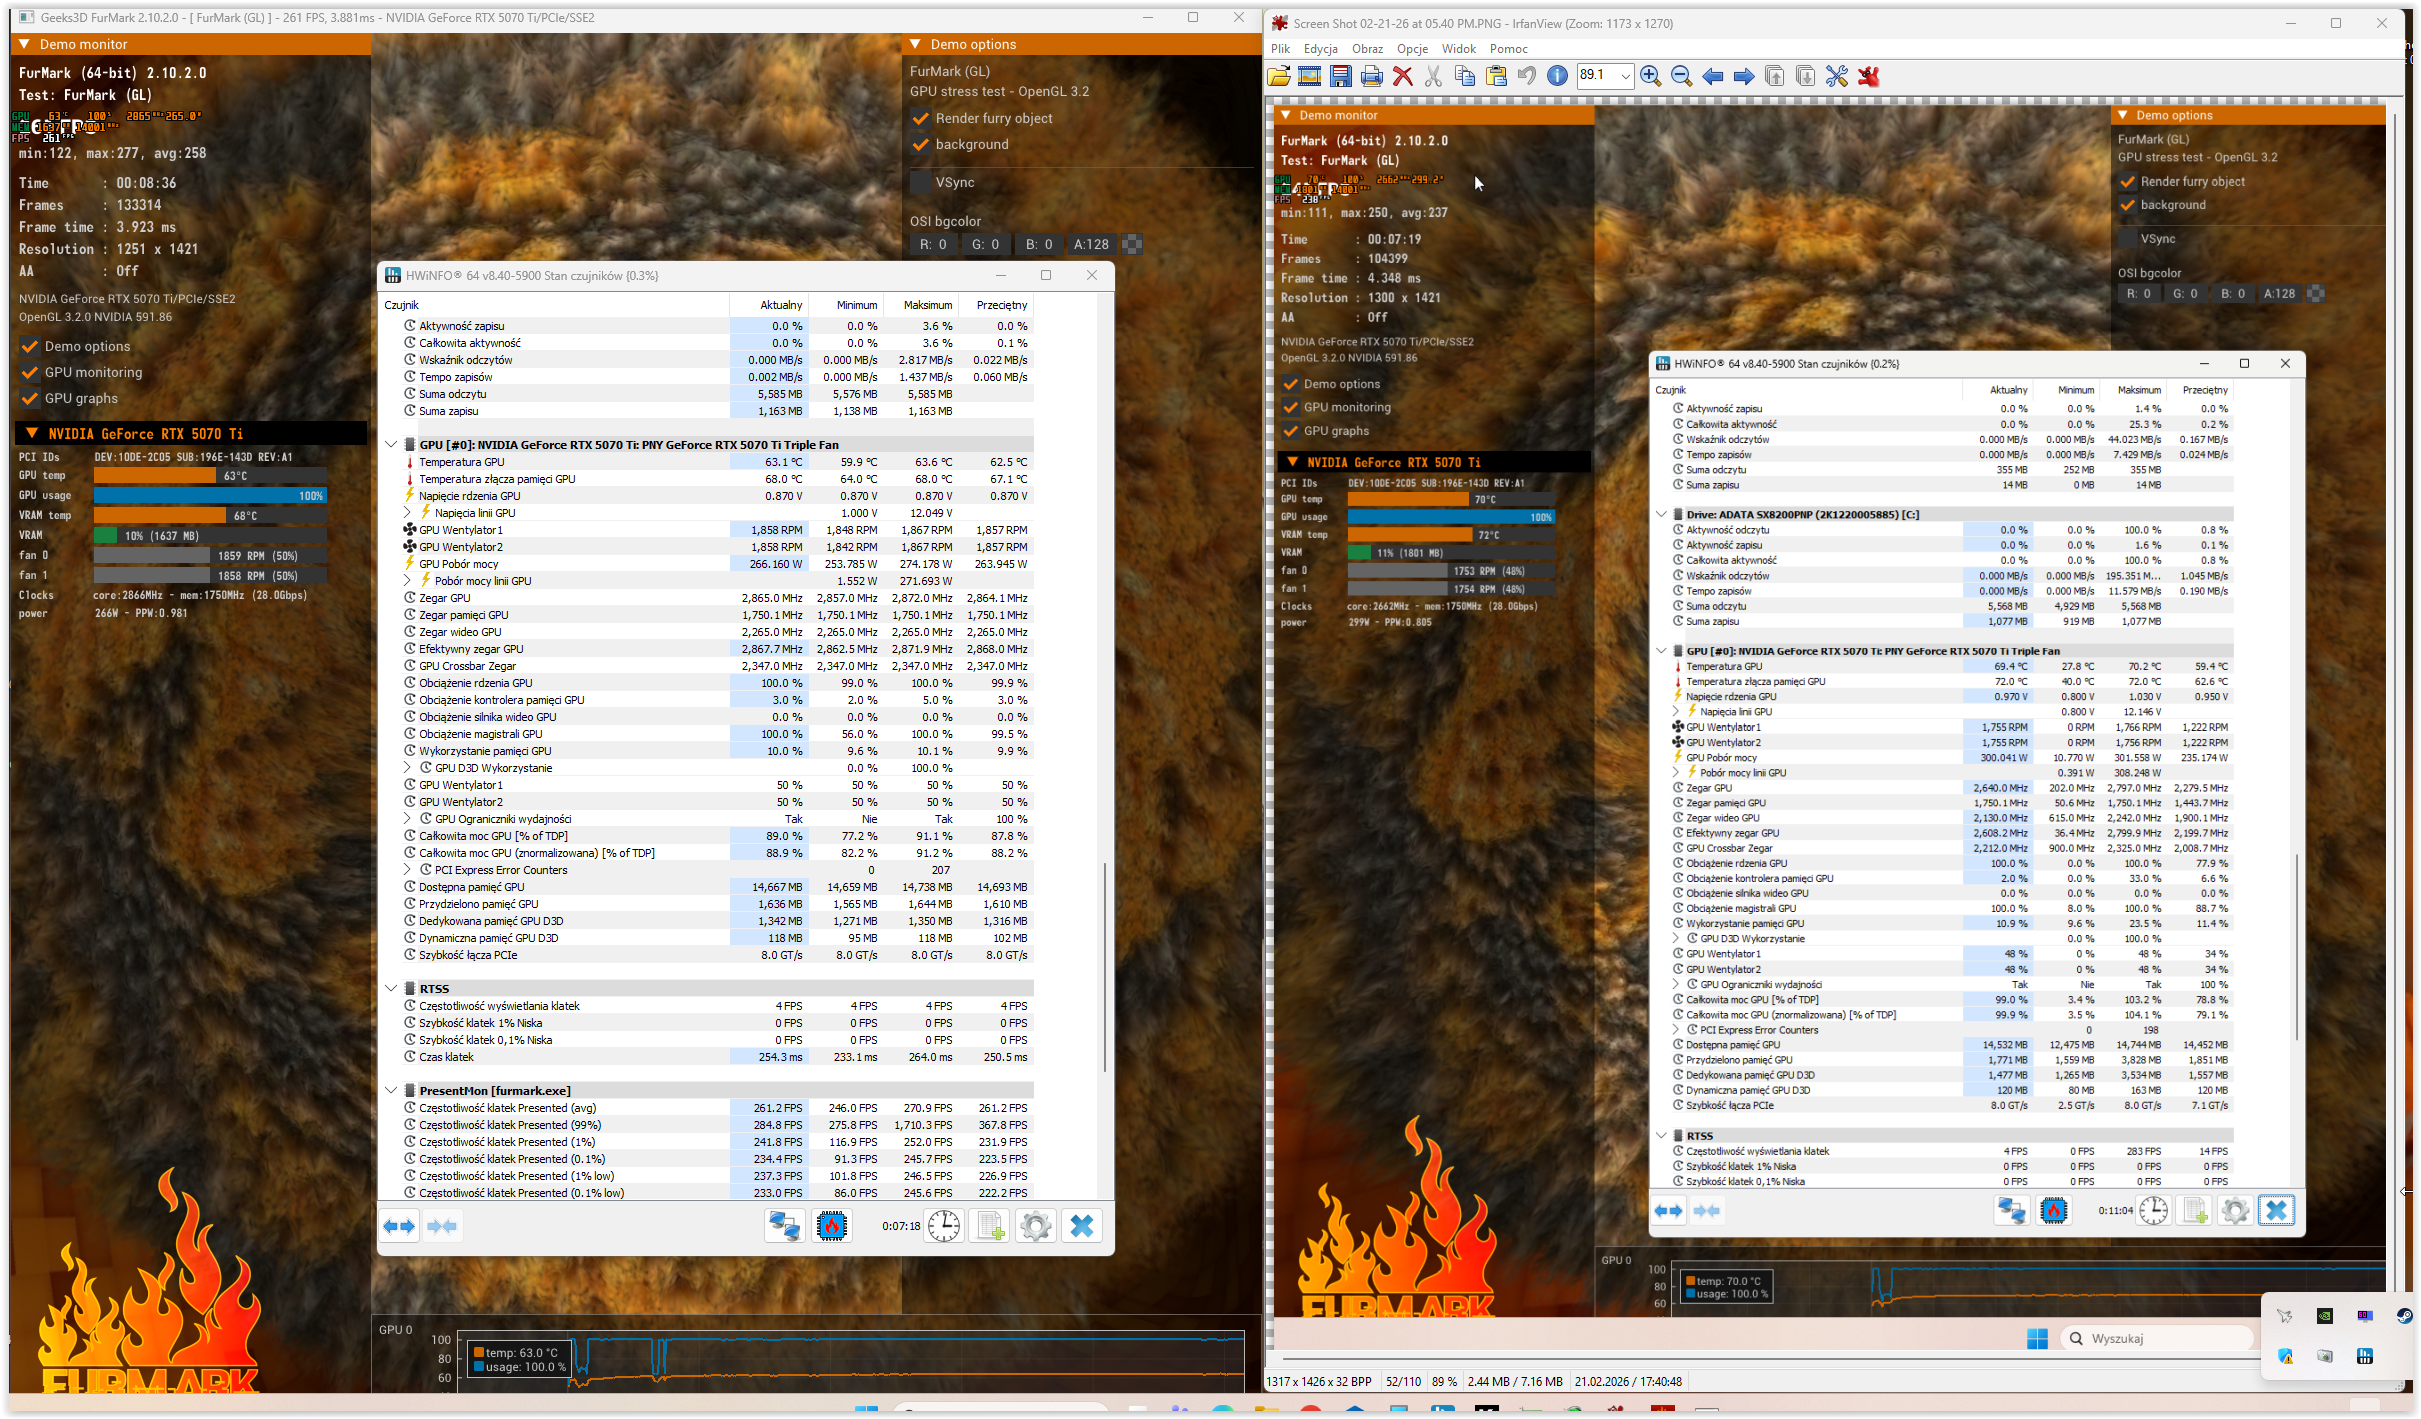2421x1419 pixels.
Task: Click the Maksimum column header
Action: coord(927,305)
